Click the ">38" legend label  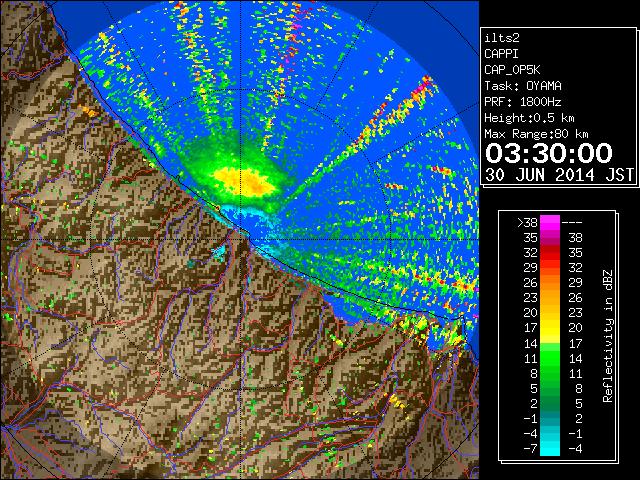(527, 223)
